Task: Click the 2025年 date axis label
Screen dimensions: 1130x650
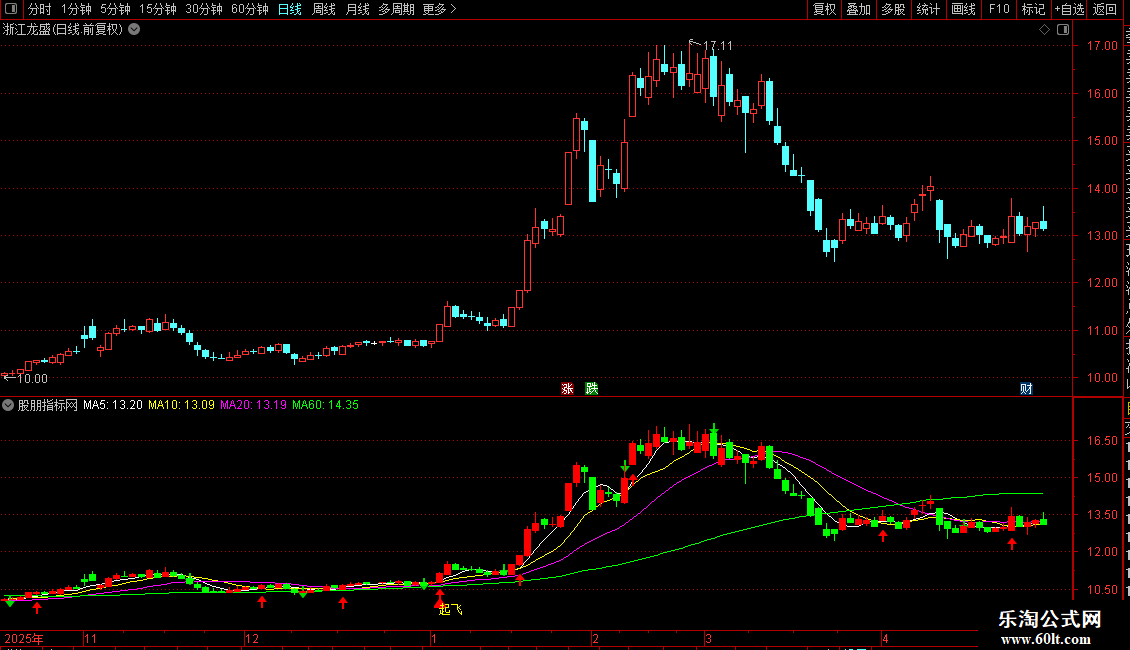Action: click(24, 638)
